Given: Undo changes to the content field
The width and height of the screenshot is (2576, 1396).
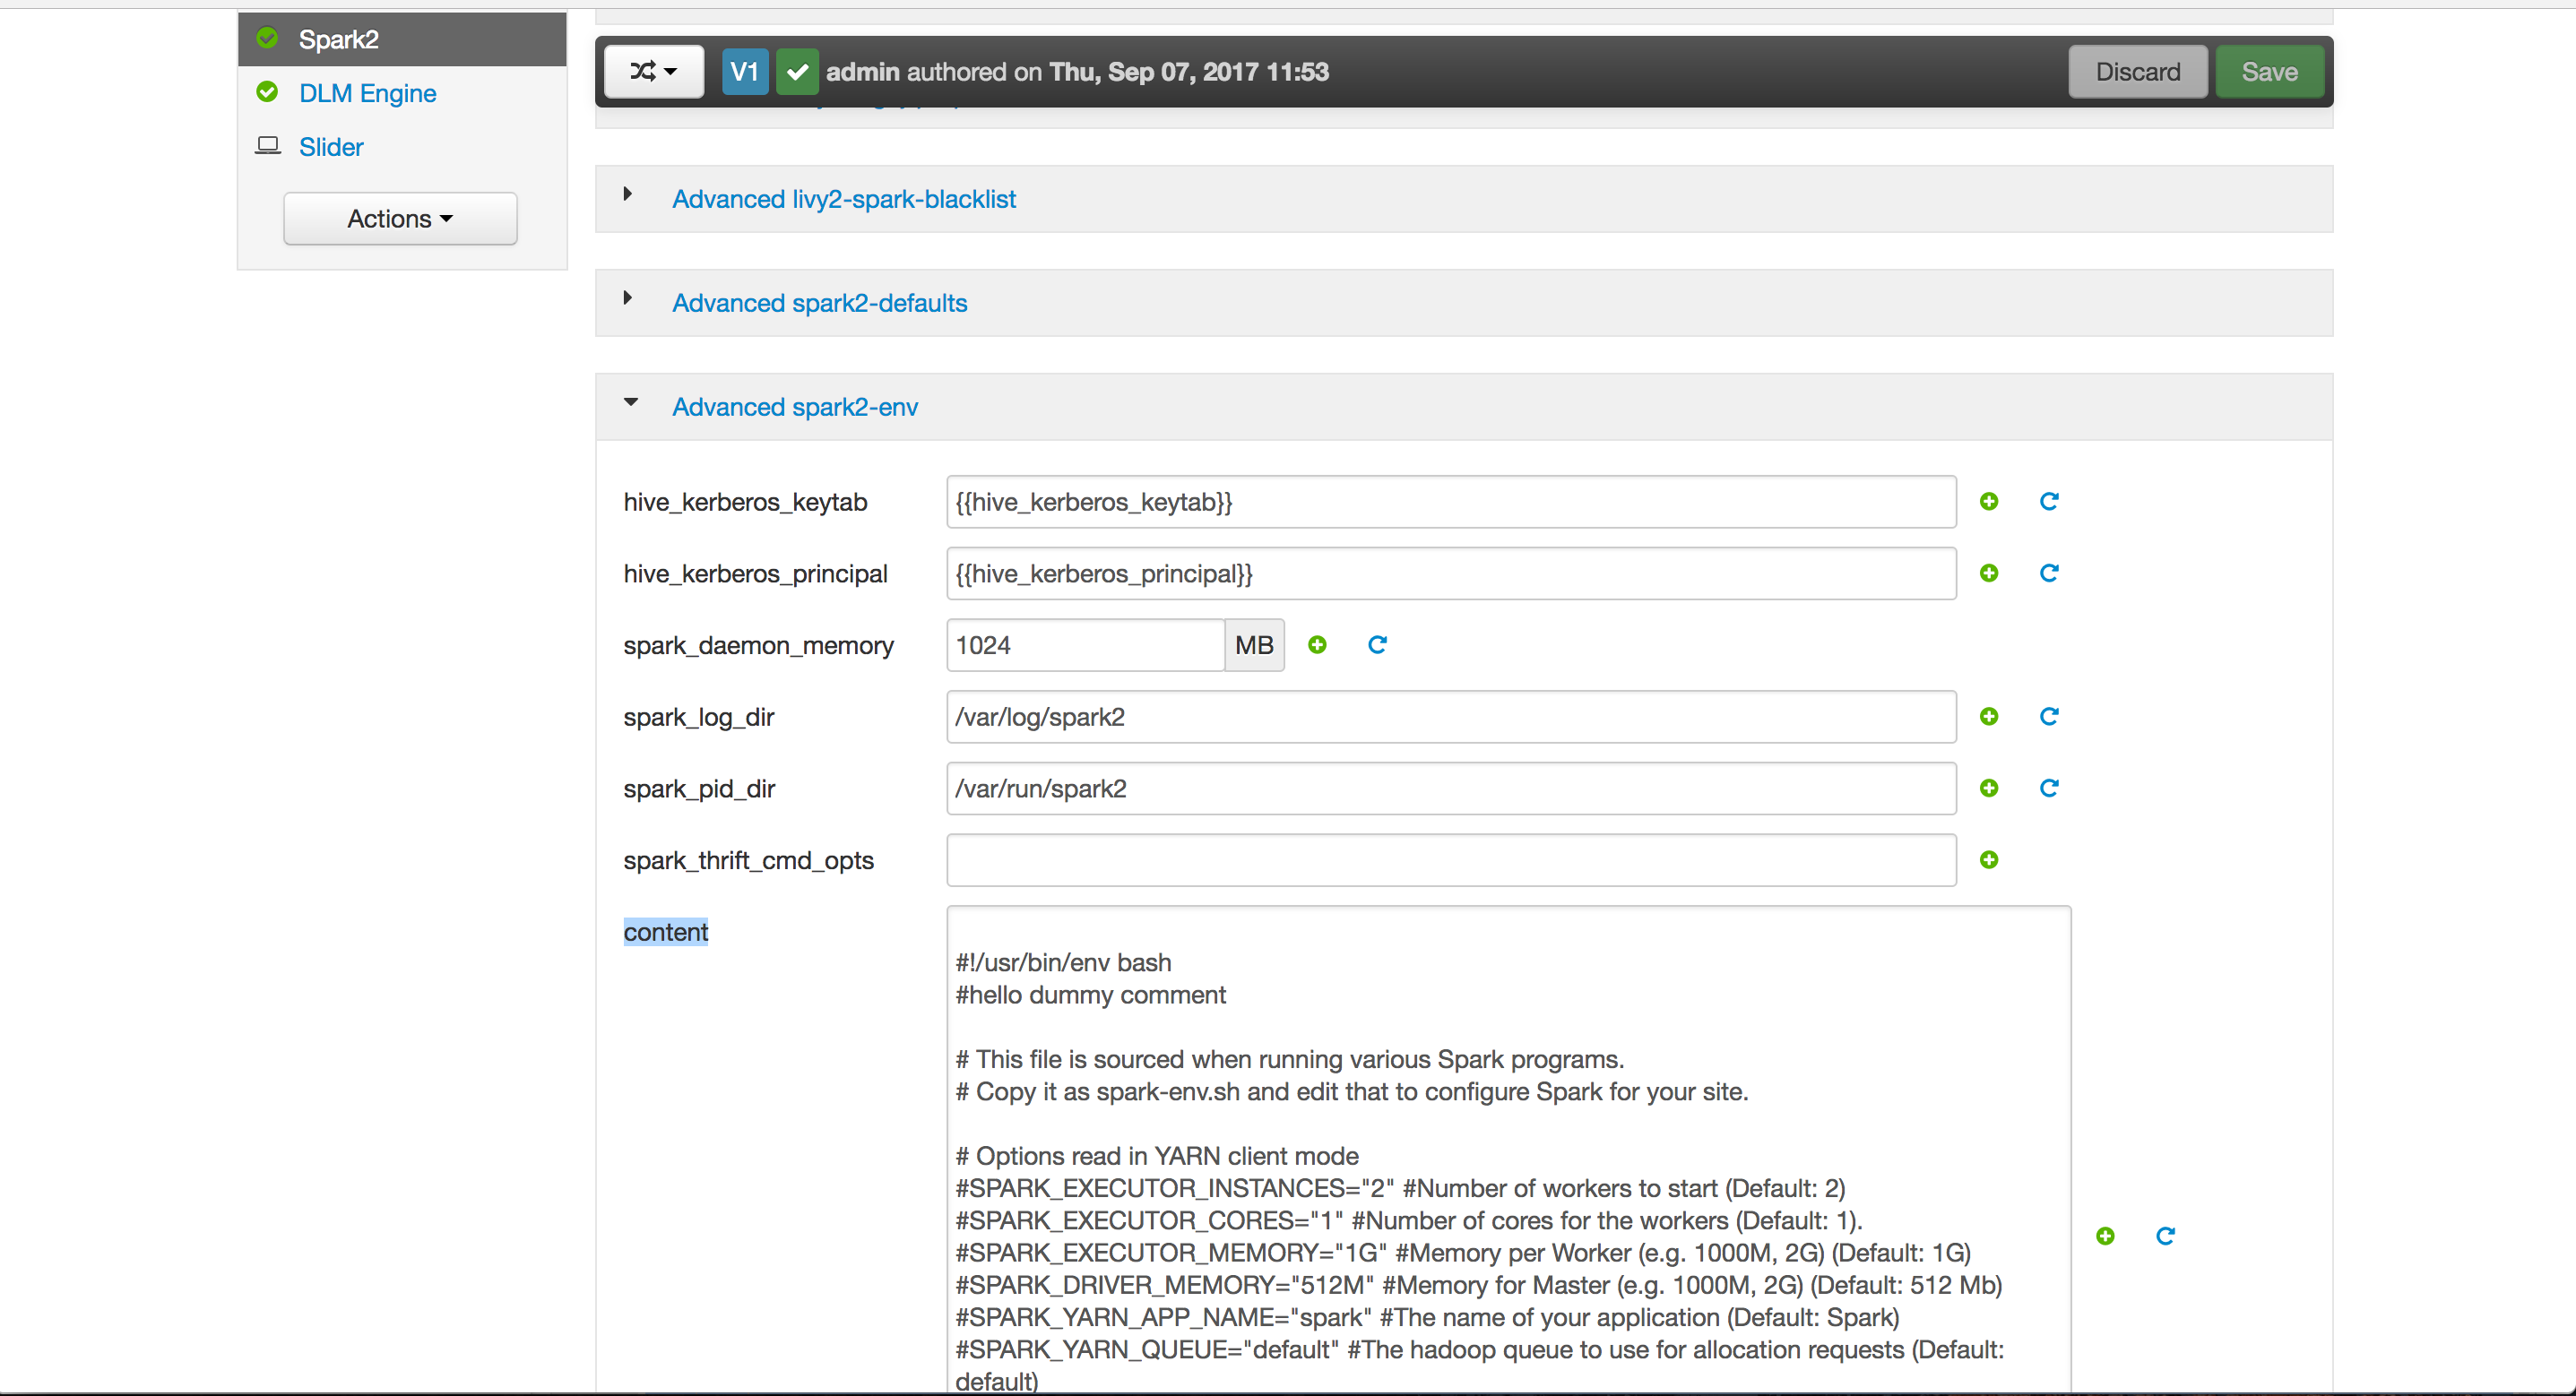Looking at the screenshot, I should 2166,1235.
